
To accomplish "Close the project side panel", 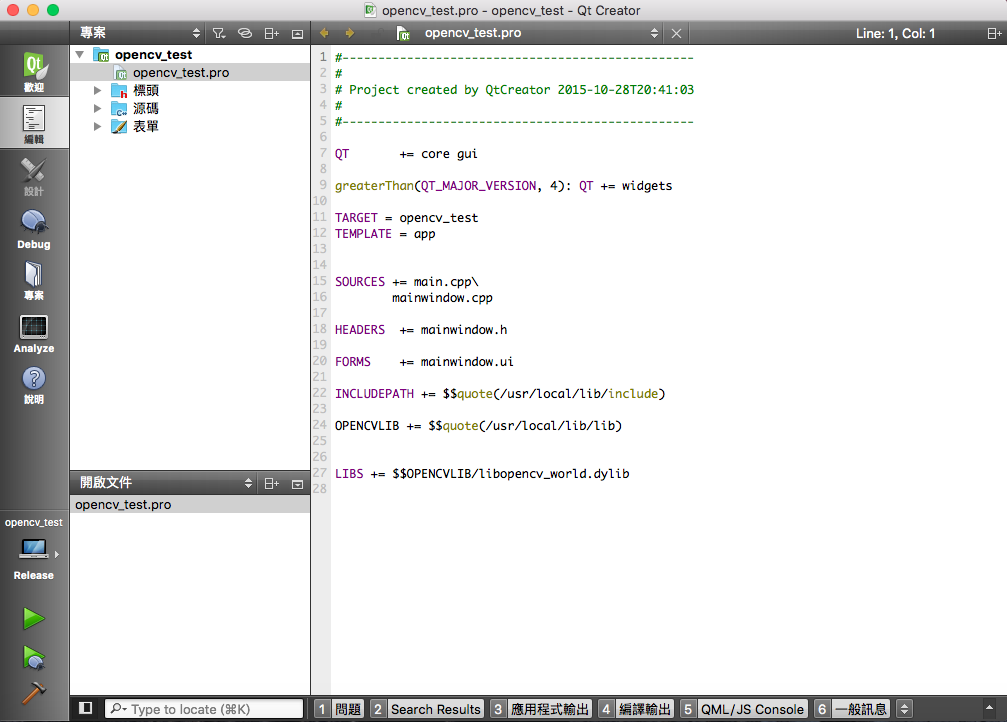I will click(x=297, y=34).
